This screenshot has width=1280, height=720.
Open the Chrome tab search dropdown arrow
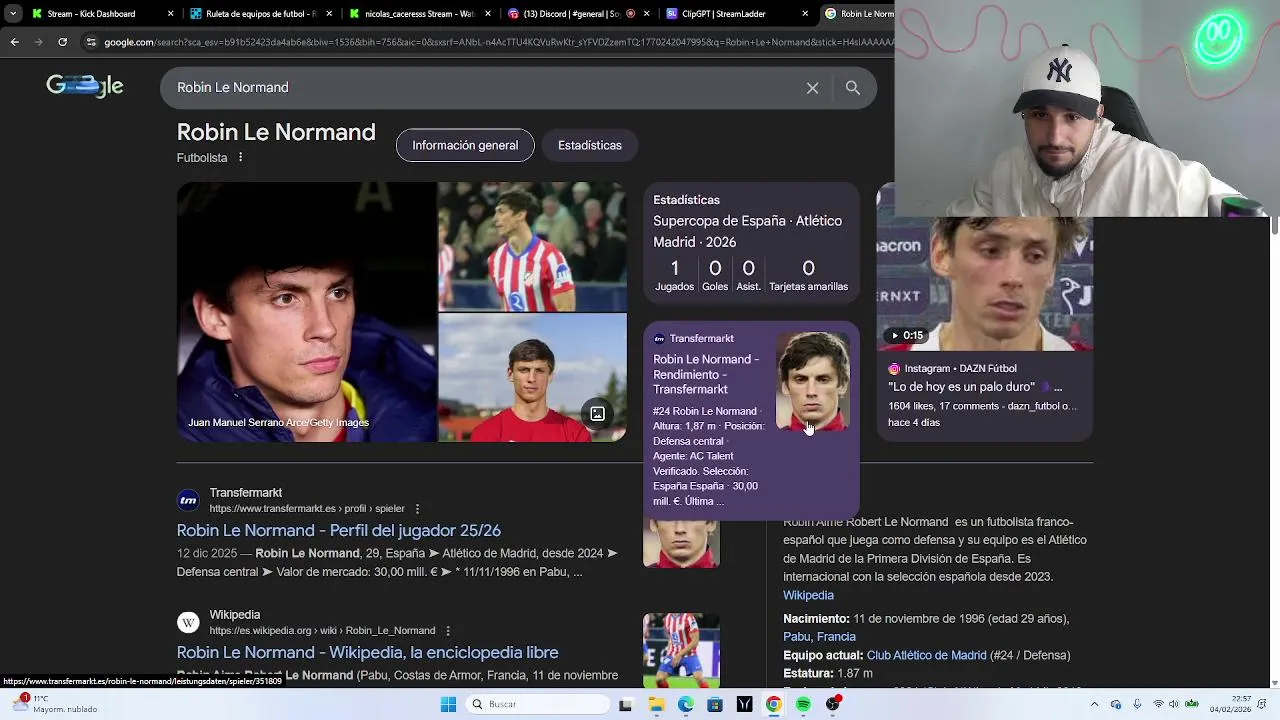click(x=12, y=14)
